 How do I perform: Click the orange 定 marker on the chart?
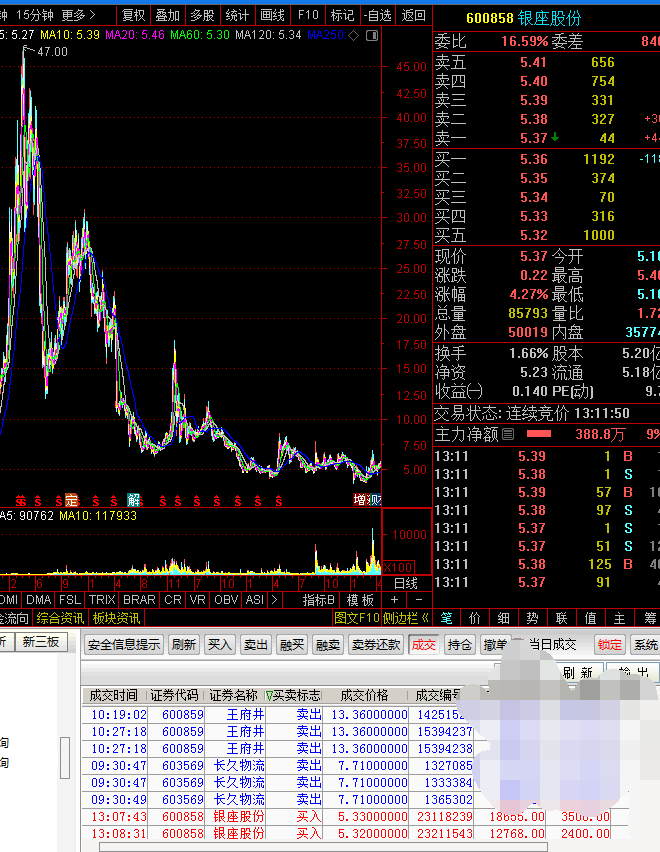click(x=72, y=499)
